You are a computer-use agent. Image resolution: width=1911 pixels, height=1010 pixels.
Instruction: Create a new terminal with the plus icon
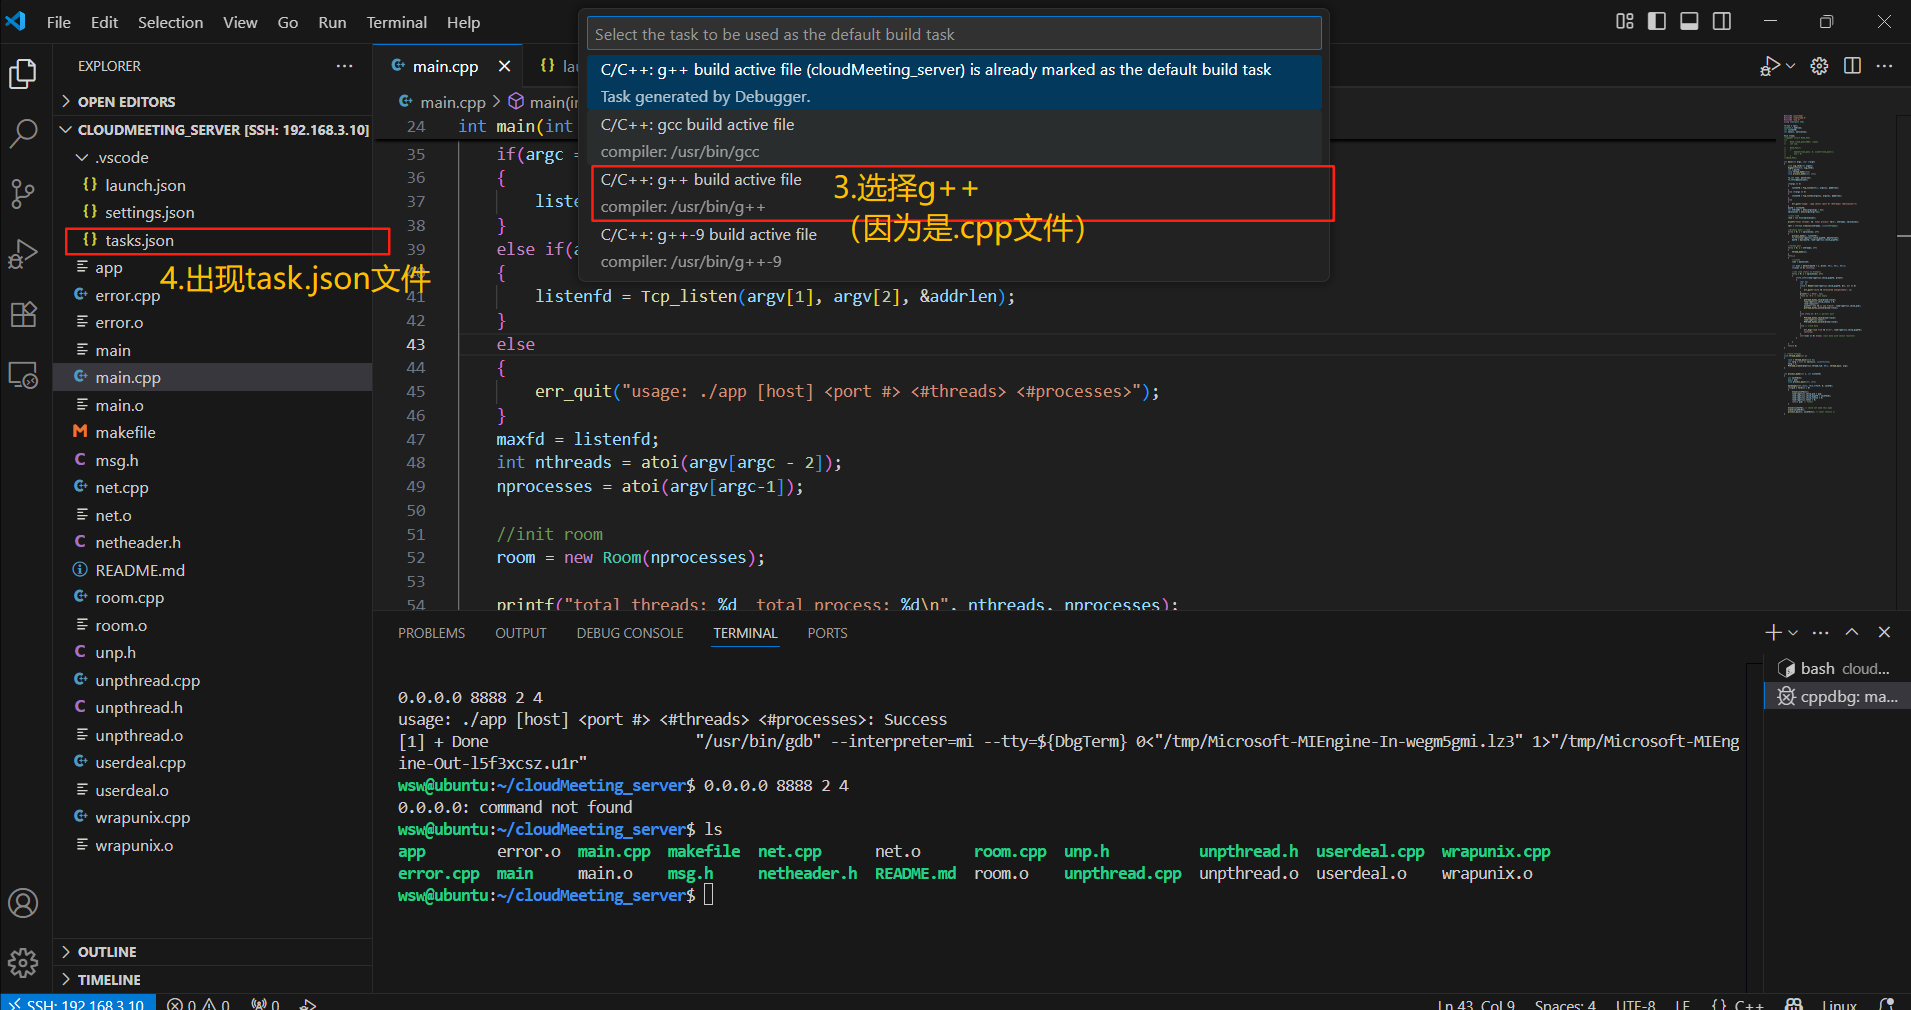tap(1774, 632)
